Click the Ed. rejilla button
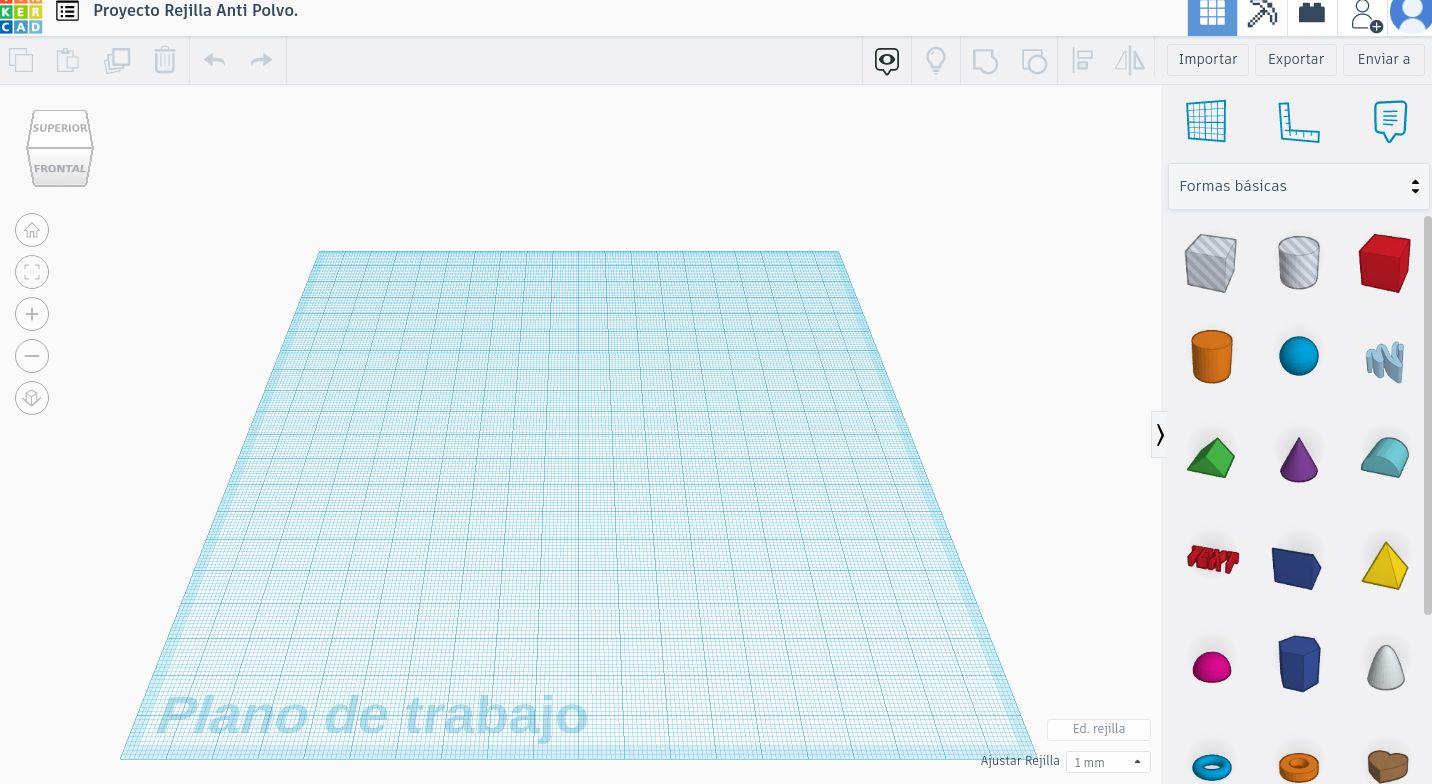1432x784 pixels. [x=1098, y=729]
